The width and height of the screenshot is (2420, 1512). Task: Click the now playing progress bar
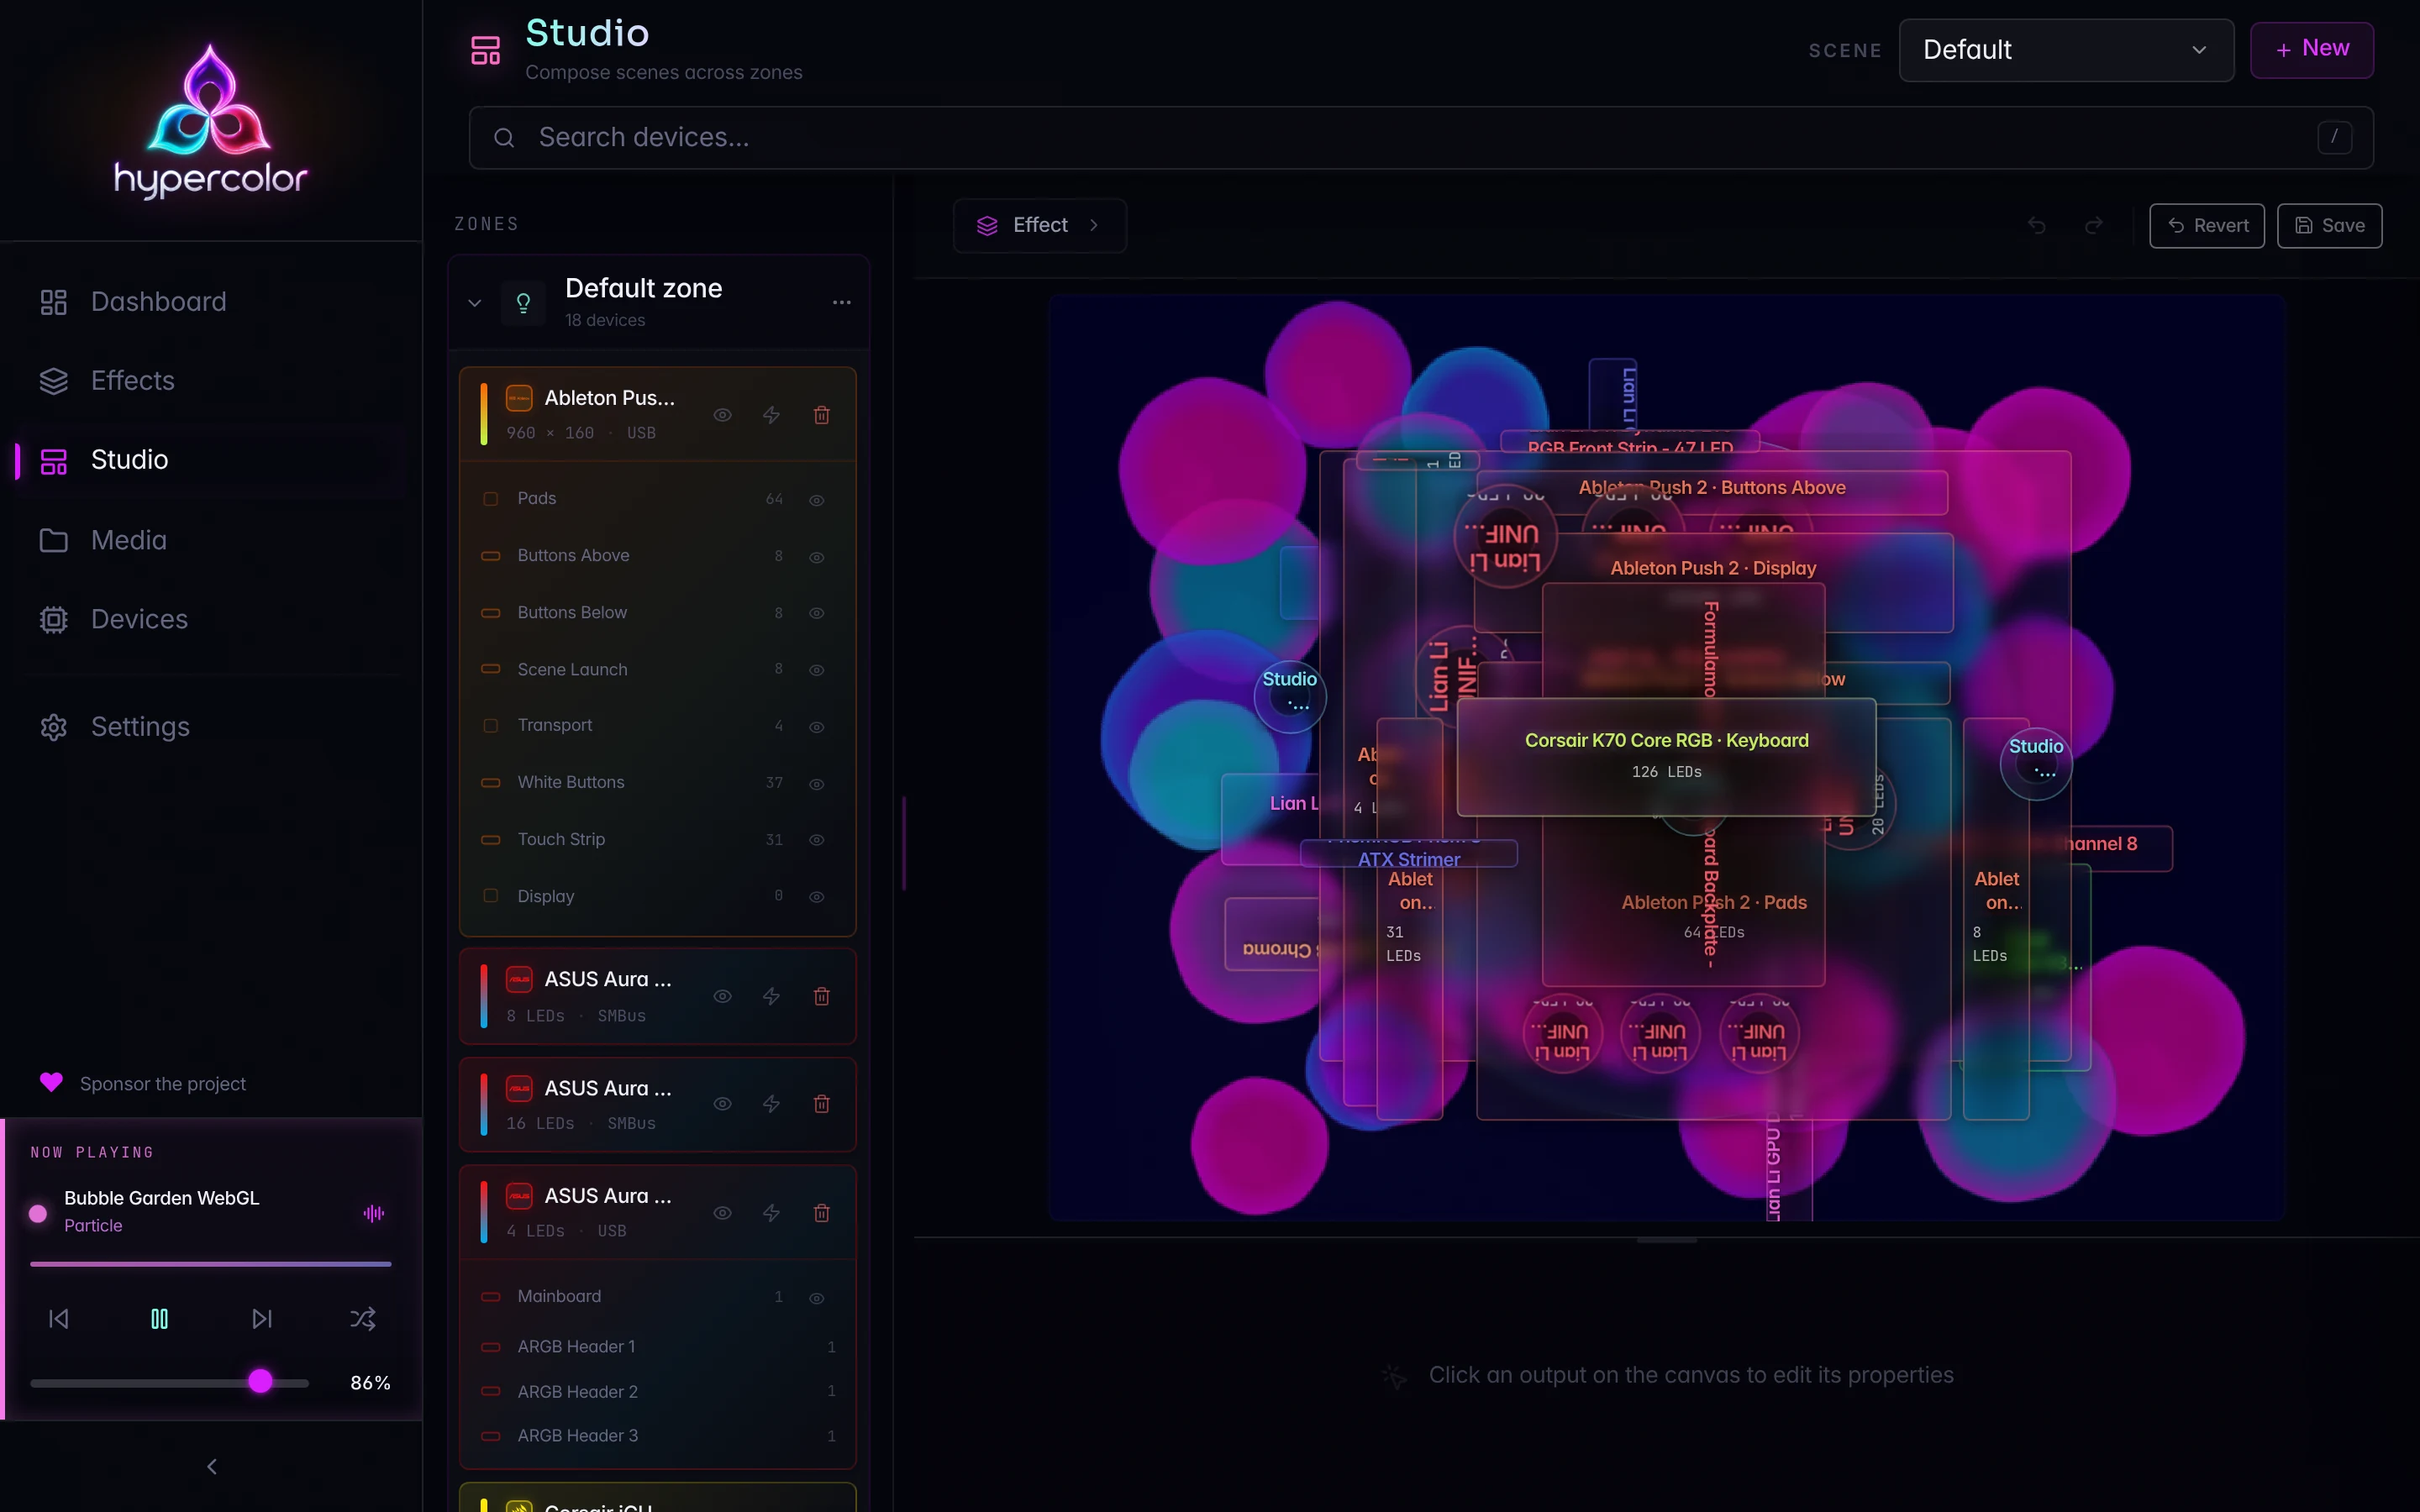point(210,1265)
